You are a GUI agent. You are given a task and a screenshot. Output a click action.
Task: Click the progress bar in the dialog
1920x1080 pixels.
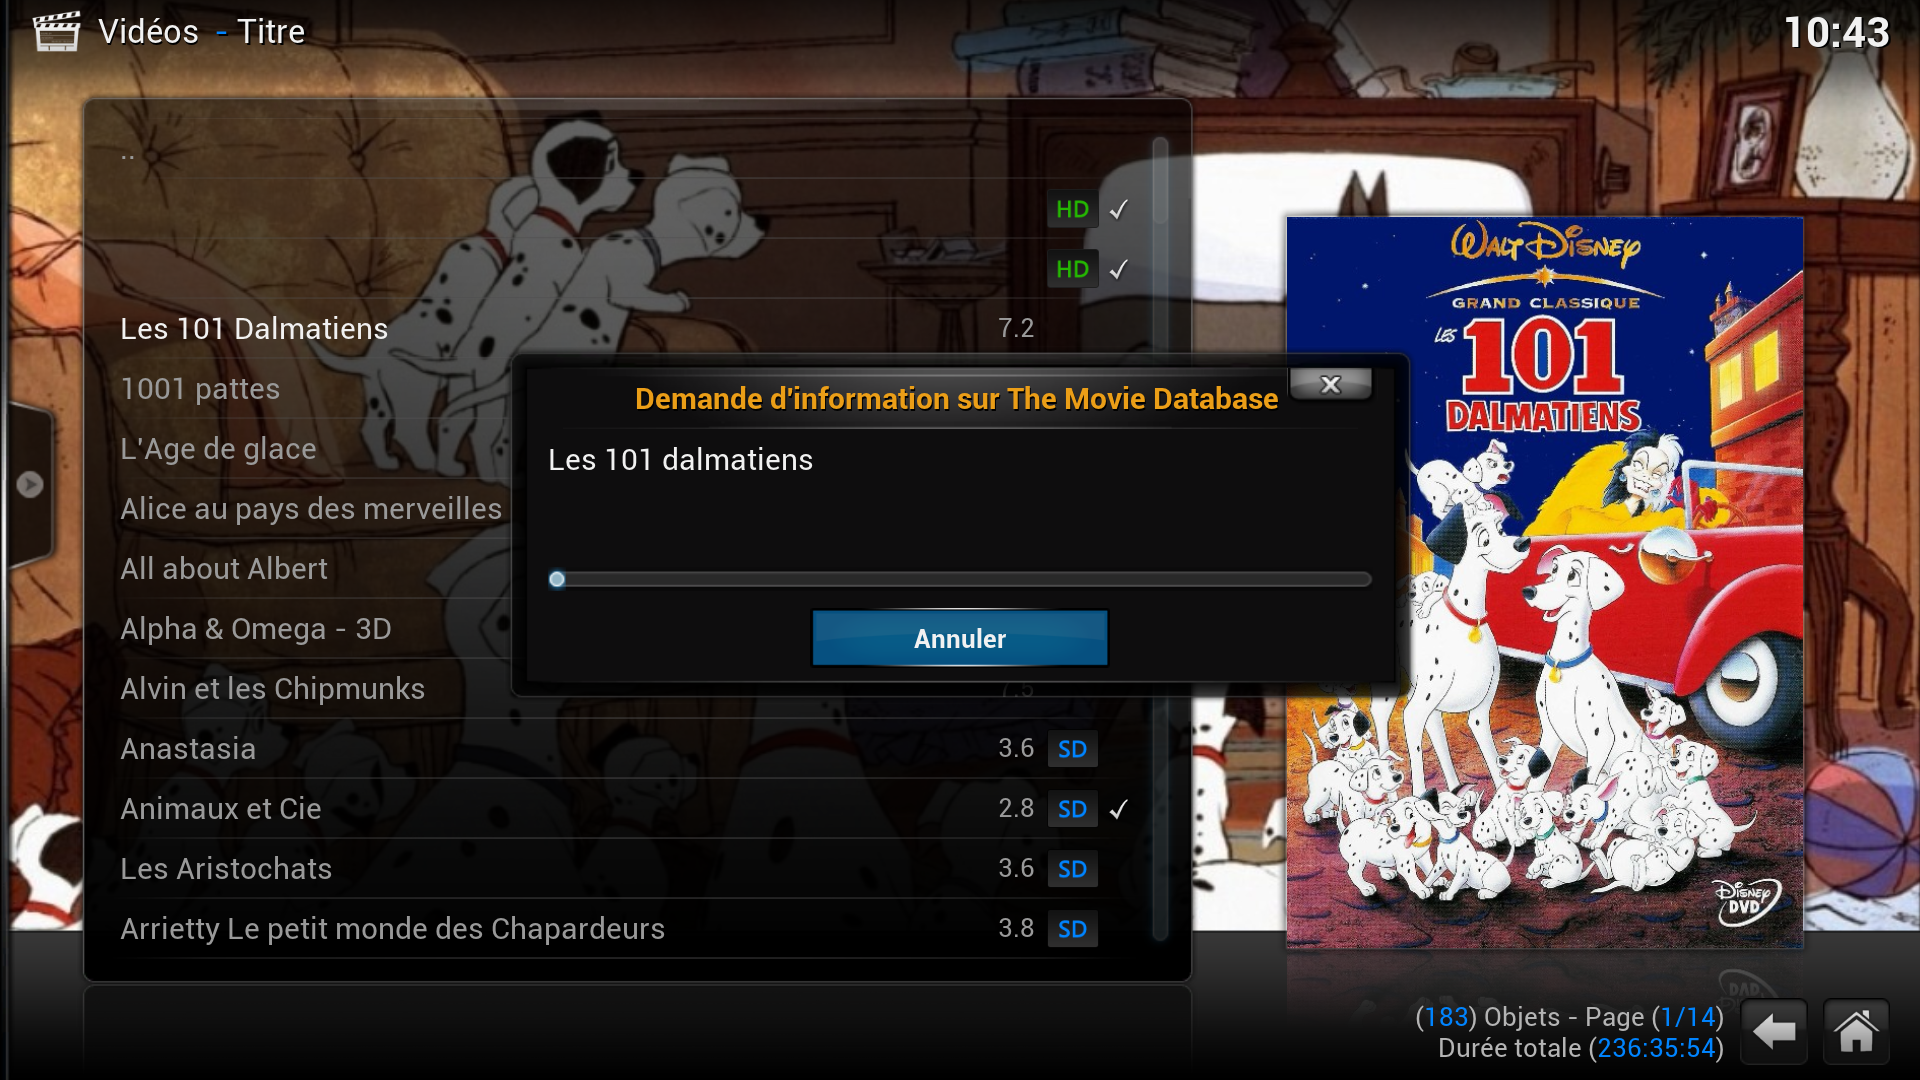[960, 579]
